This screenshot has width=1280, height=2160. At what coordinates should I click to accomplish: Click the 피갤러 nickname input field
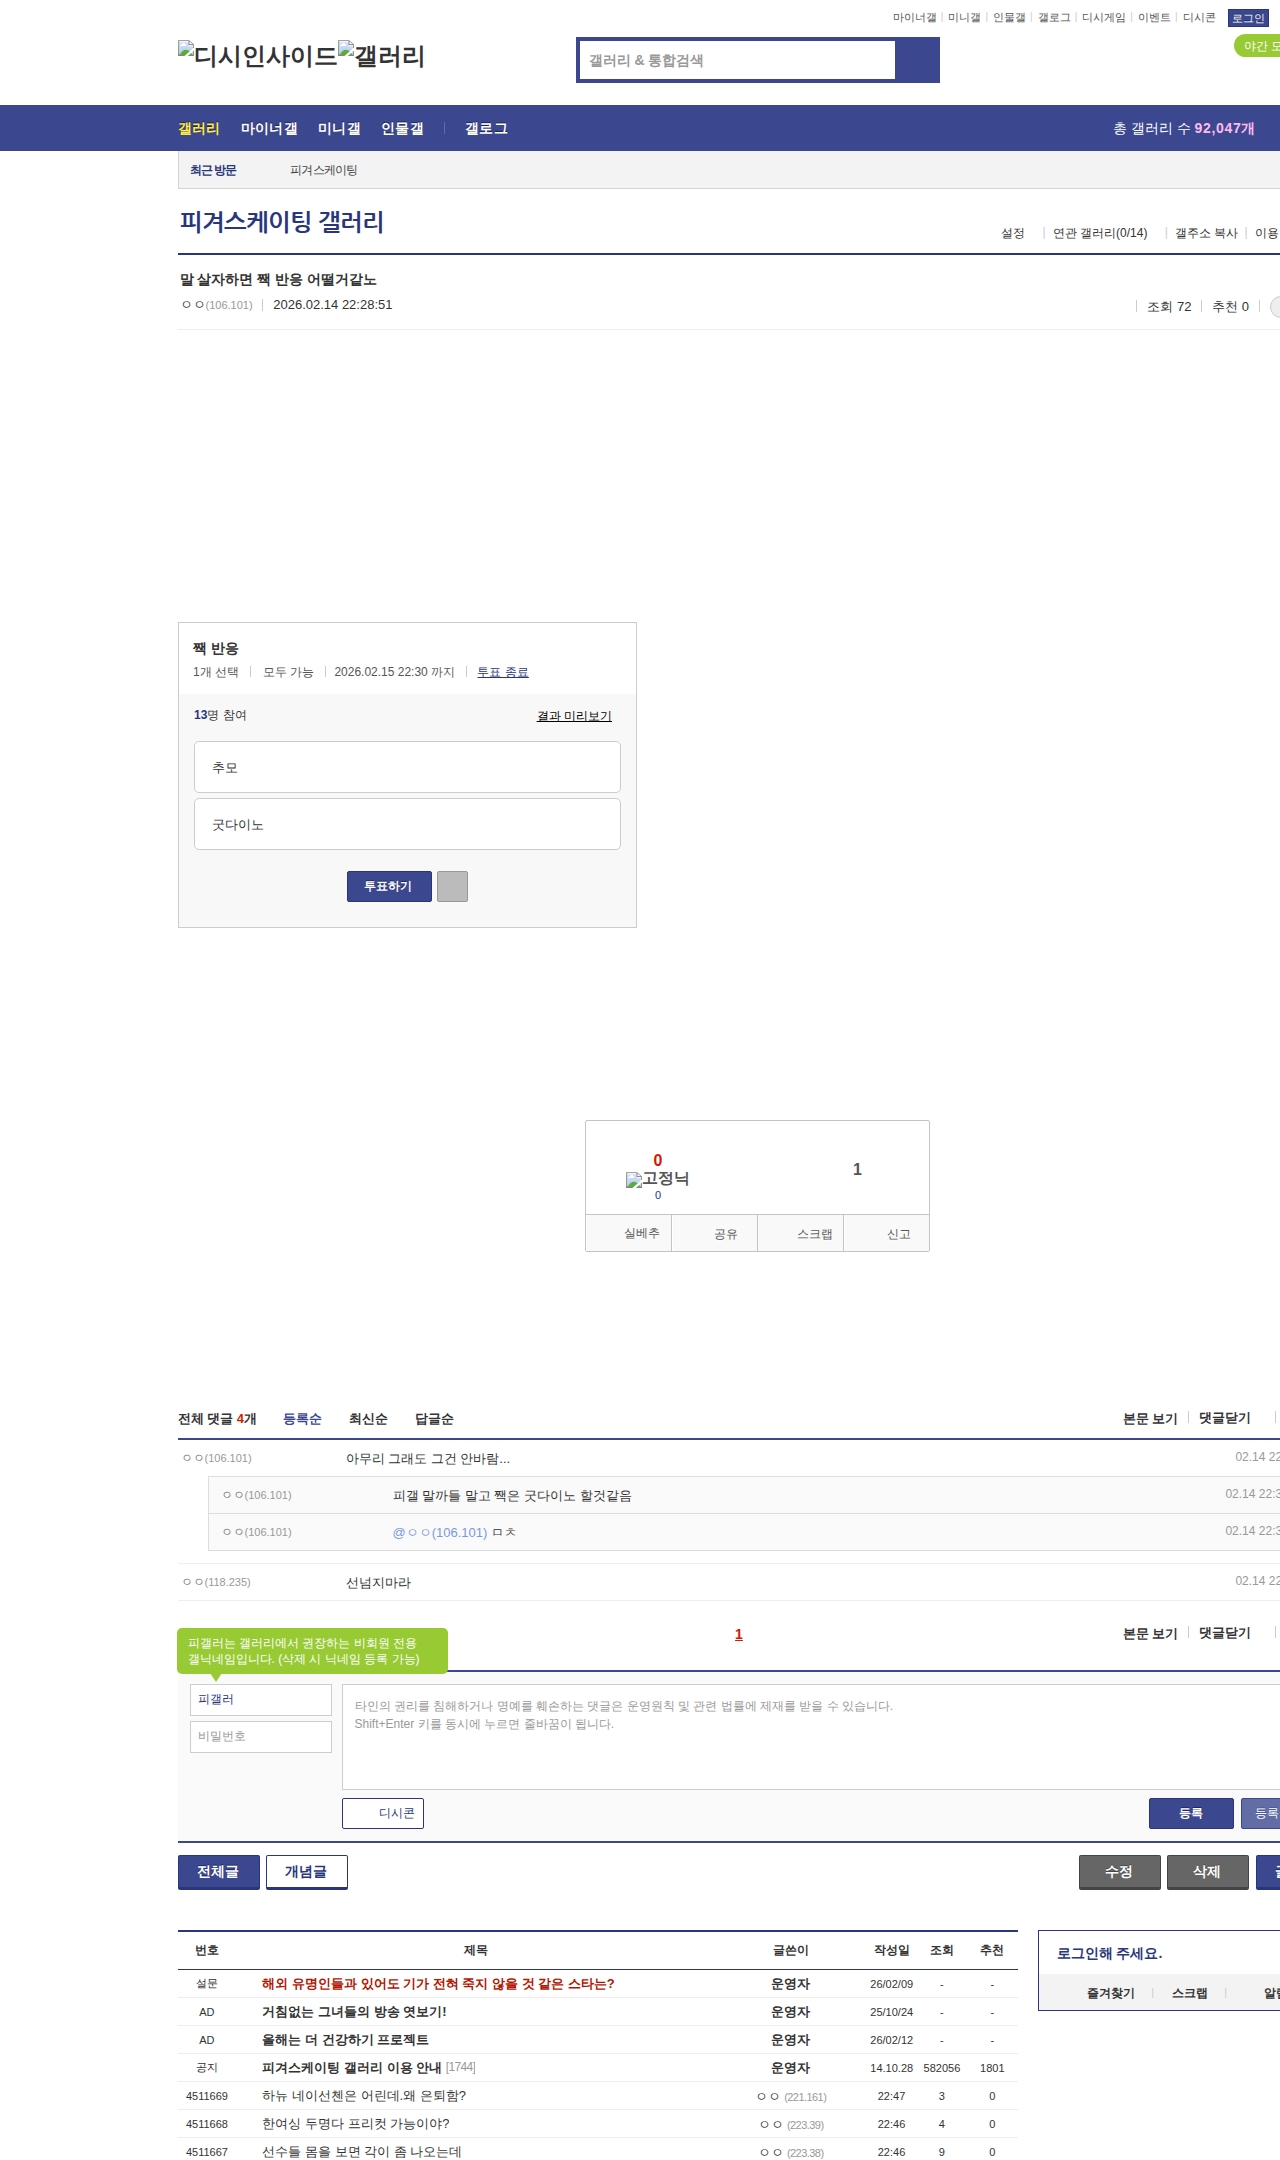pos(261,1700)
